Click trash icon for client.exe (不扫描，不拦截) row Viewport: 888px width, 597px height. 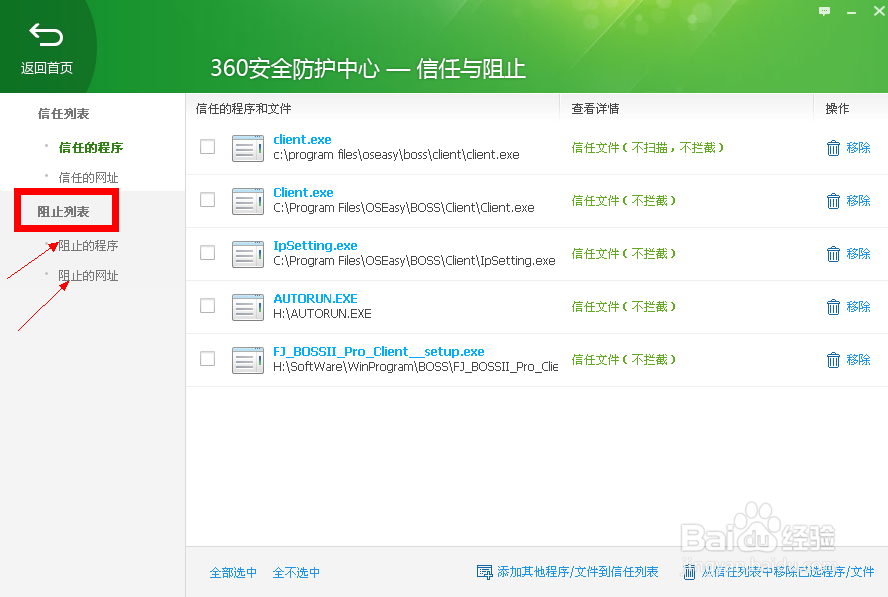coord(833,148)
